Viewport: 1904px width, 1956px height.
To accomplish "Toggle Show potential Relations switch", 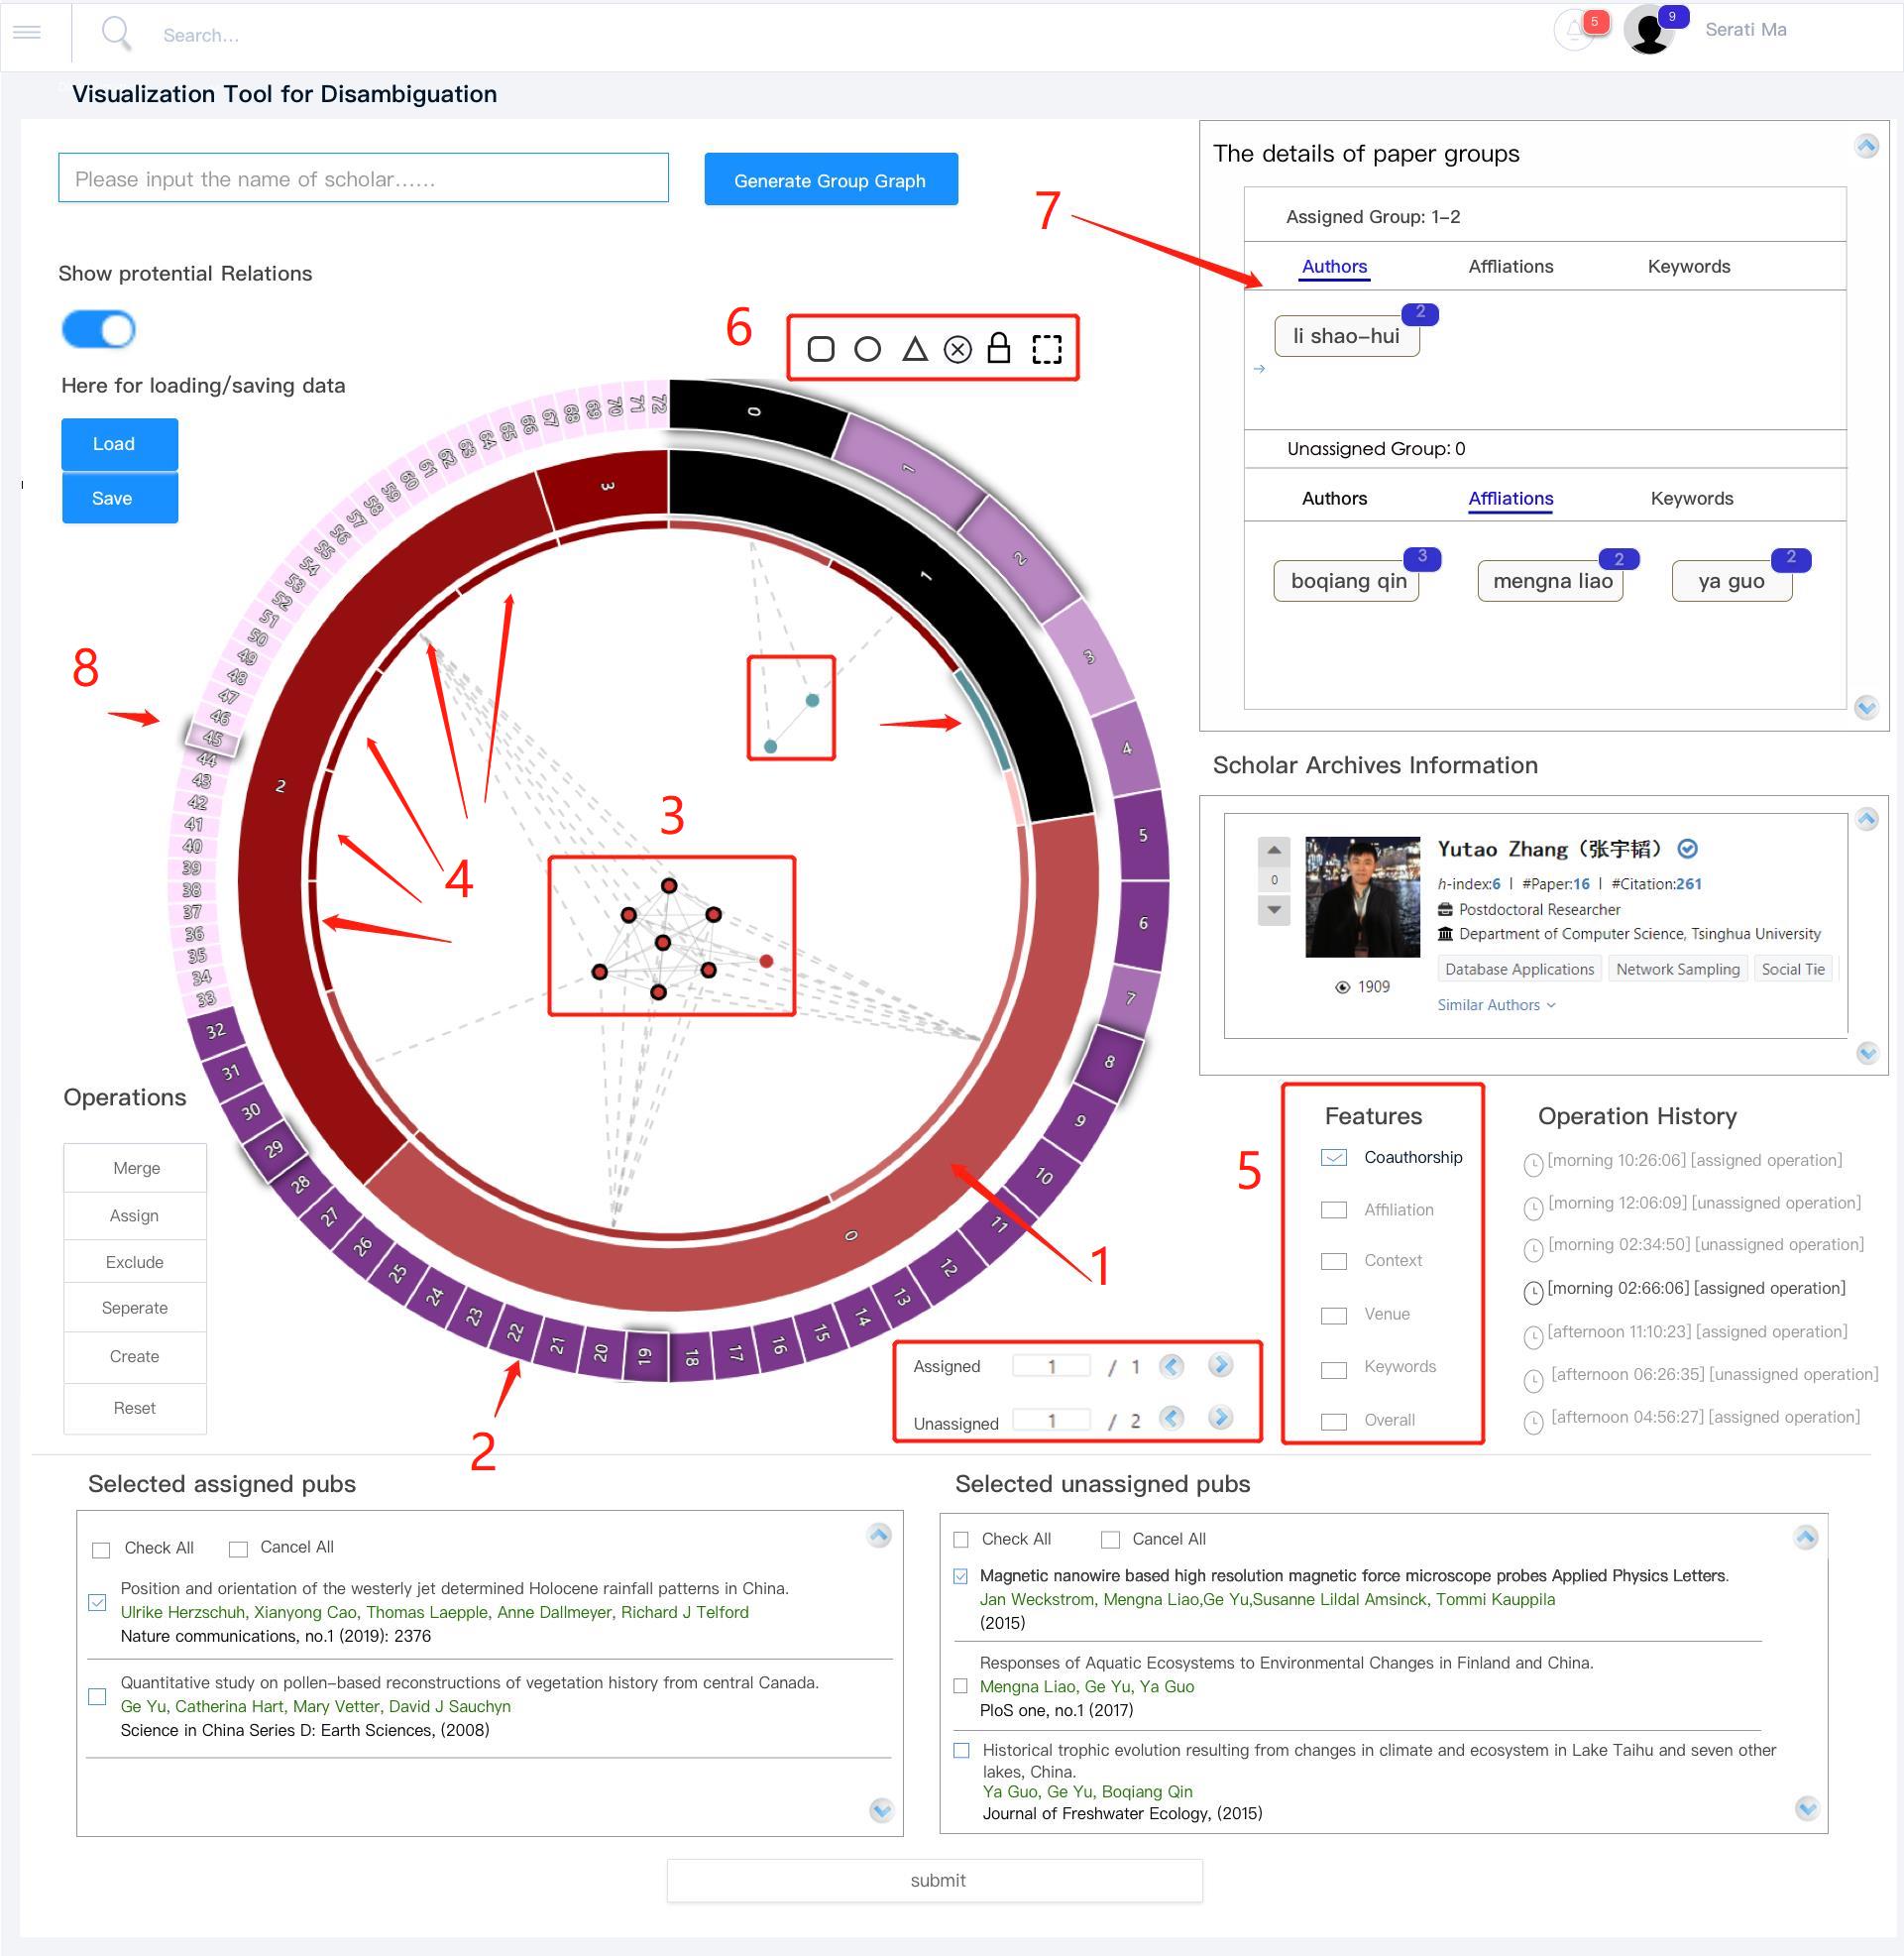I will 99,329.
